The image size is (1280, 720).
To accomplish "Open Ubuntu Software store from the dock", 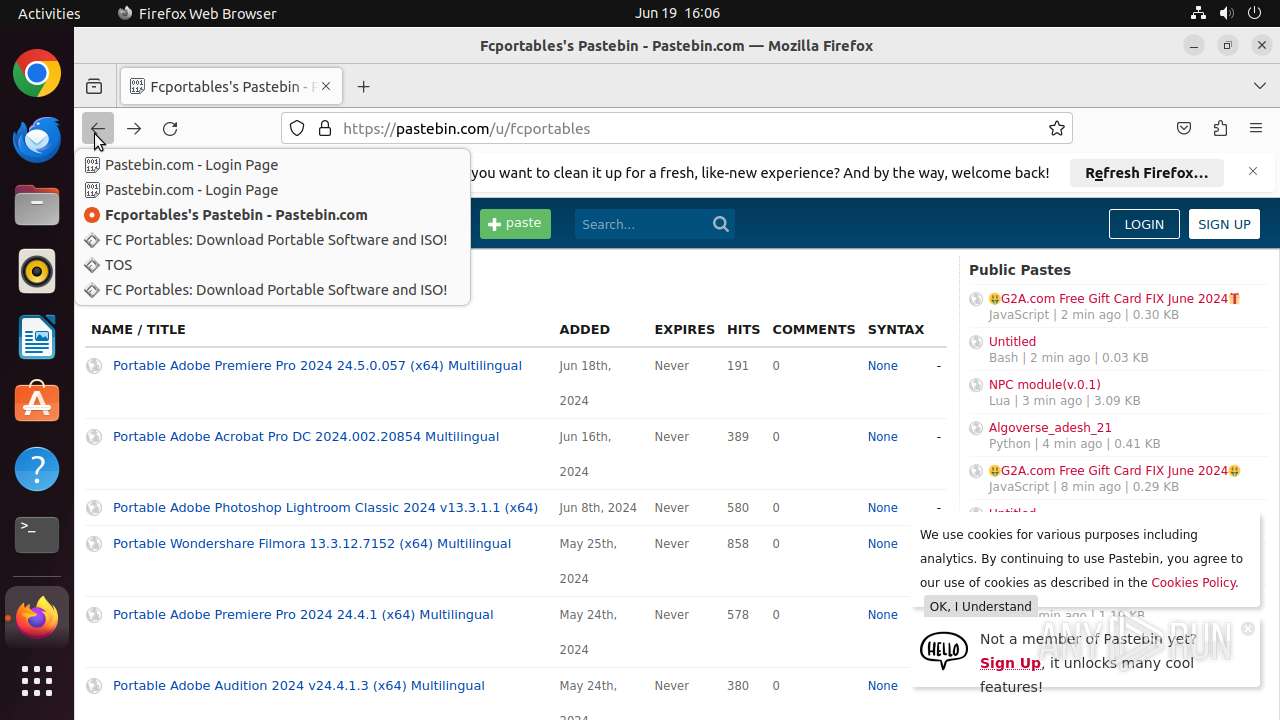I will pos(37,403).
